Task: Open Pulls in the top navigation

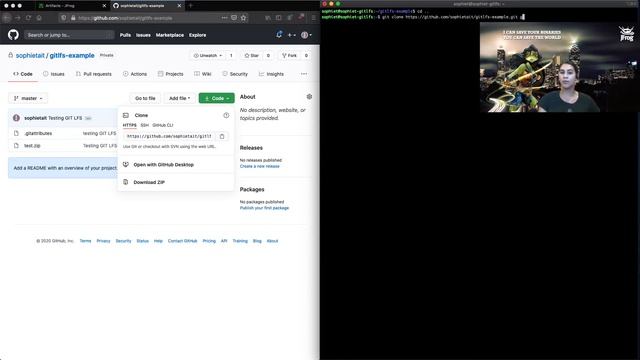Action: [x=125, y=35]
